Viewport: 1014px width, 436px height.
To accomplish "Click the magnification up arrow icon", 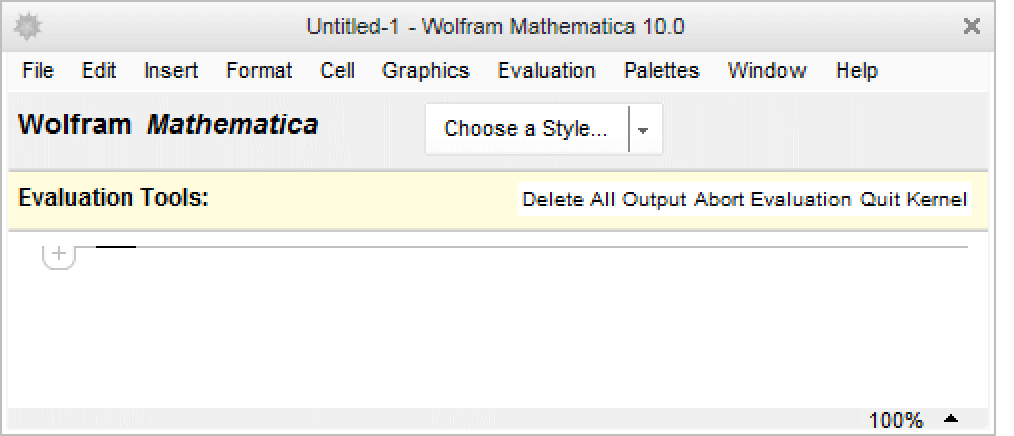I will [x=951, y=420].
